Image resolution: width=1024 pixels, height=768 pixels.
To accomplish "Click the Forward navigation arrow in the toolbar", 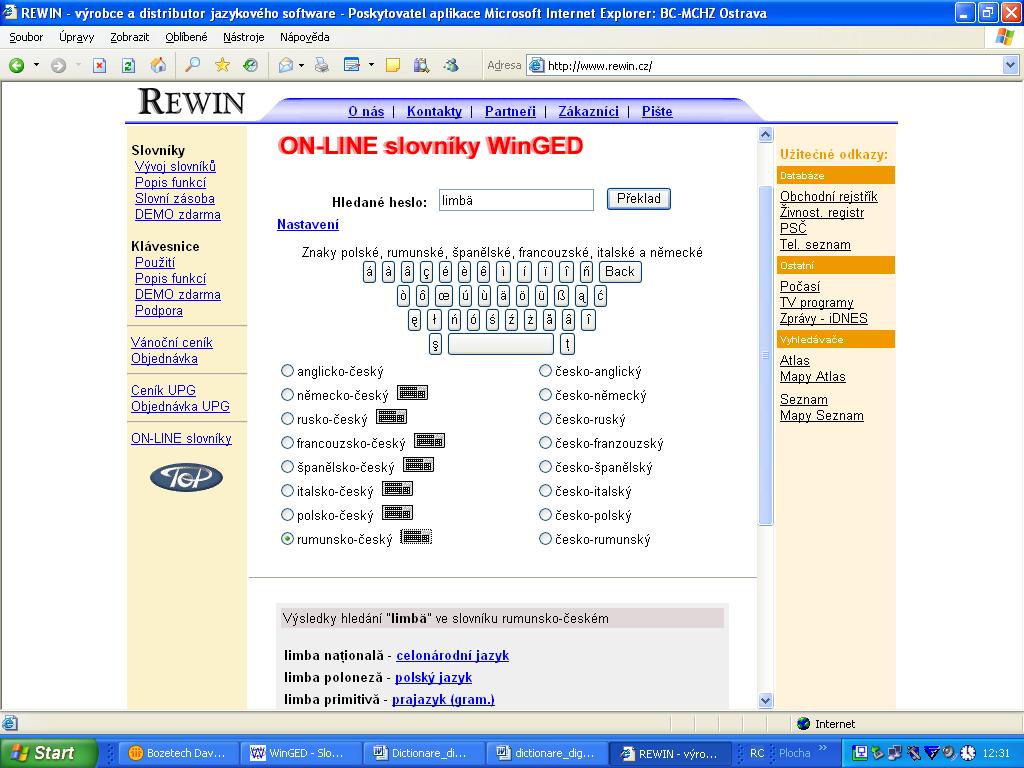I will 58,65.
